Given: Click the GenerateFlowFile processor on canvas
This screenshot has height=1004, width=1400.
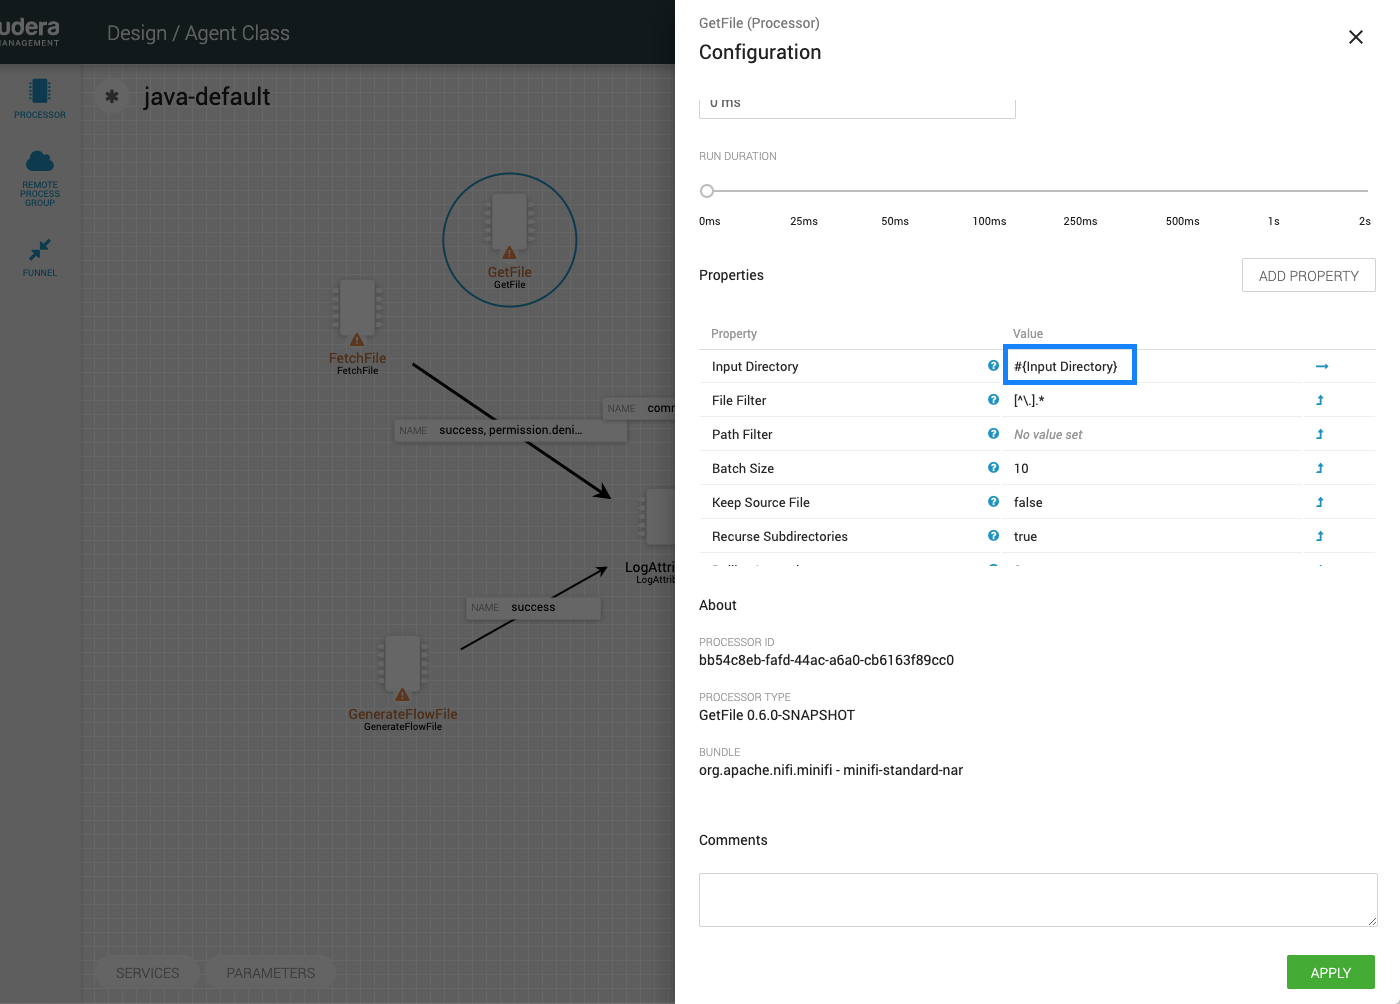Looking at the screenshot, I should tap(402, 683).
